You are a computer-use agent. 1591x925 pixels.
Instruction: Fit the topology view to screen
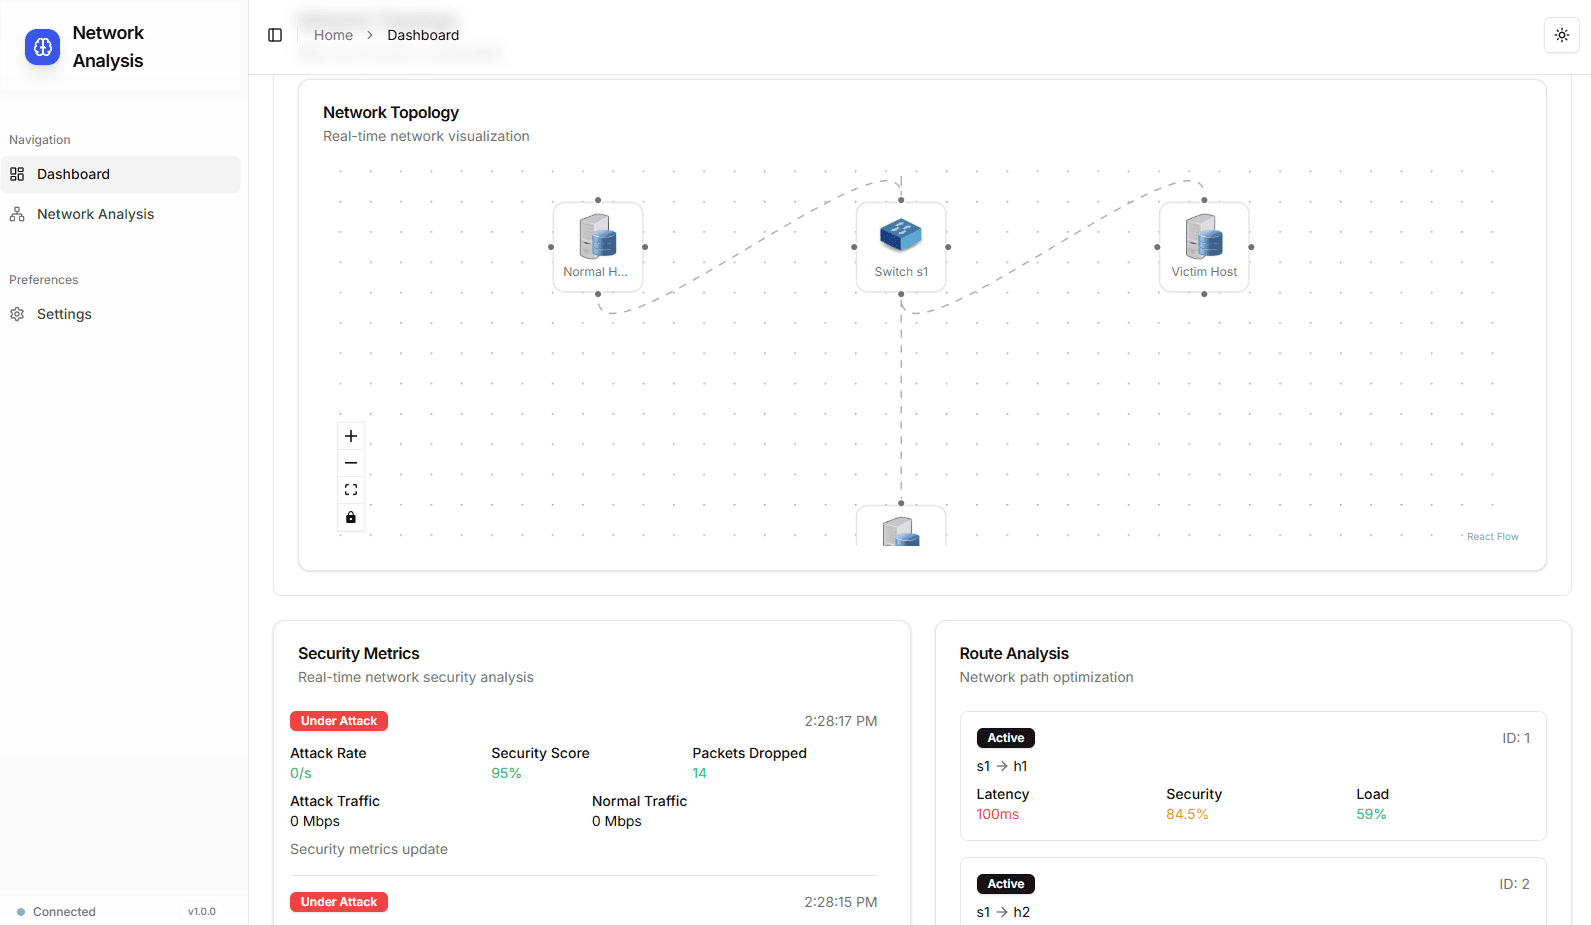point(351,490)
